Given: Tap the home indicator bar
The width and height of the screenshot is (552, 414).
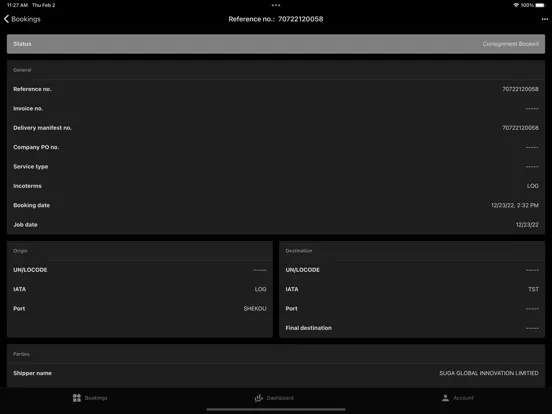Looking at the screenshot, I should coord(276,409).
